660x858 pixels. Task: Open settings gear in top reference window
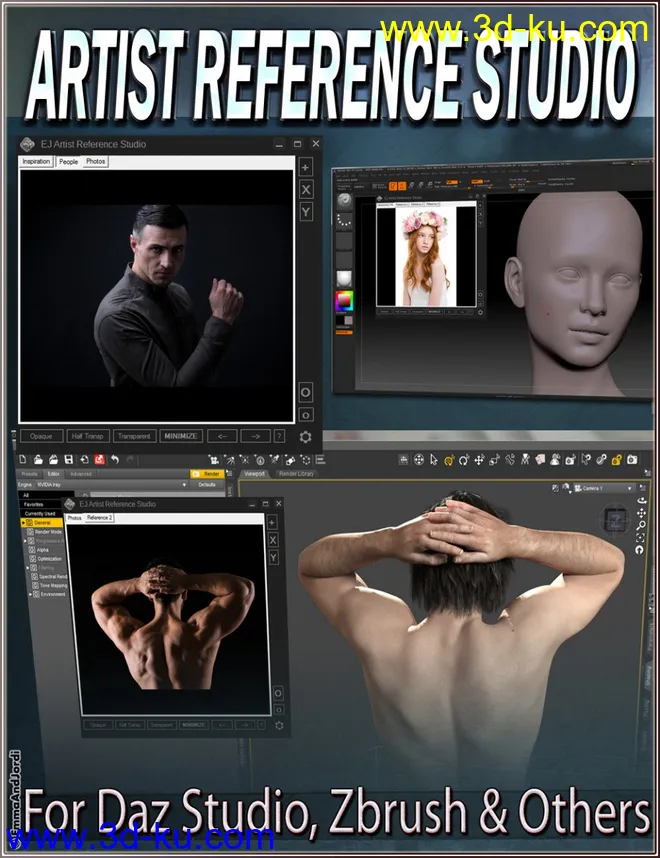[x=305, y=437]
